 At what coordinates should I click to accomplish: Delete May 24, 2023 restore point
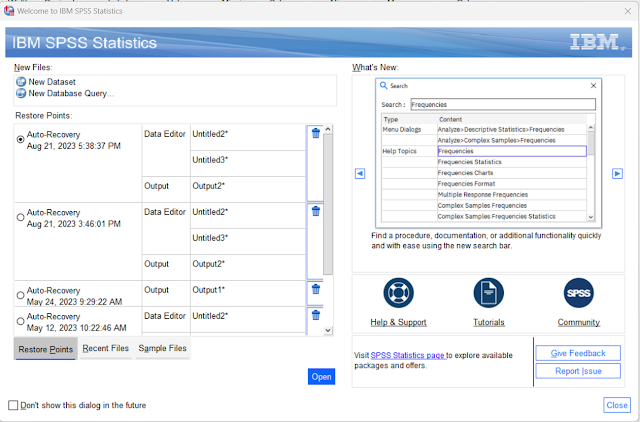coord(316,289)
